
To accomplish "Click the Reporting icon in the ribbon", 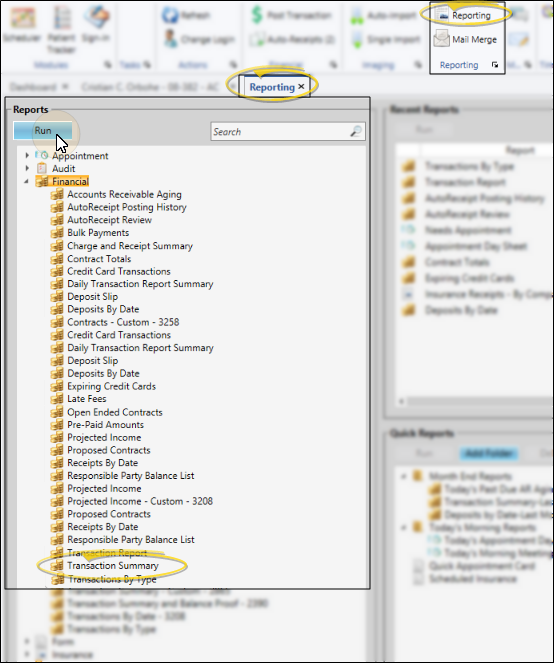I will 442,14.
